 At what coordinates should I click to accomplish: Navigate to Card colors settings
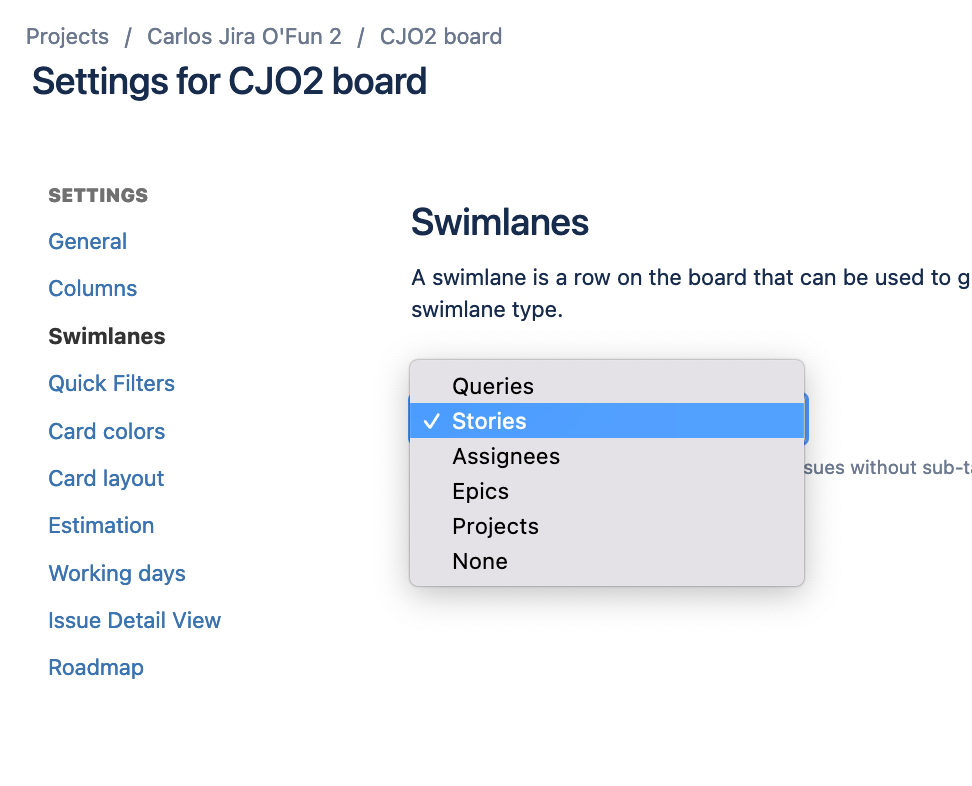[107, 431]
